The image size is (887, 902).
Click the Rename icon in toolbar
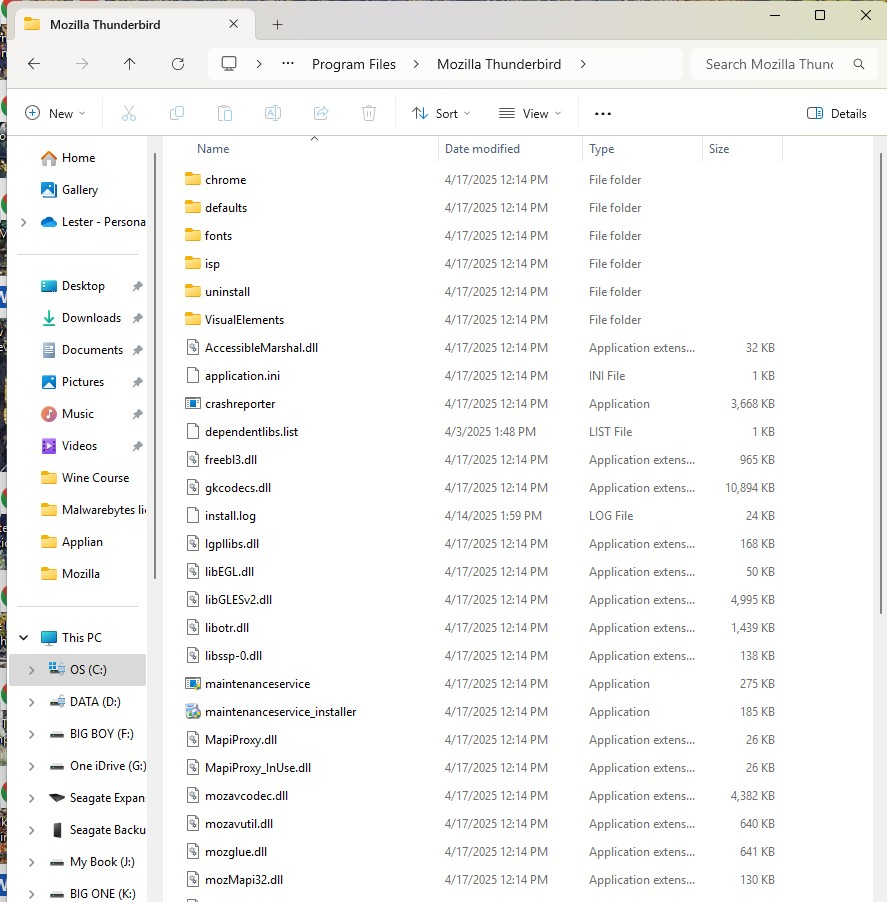[x=273, y=113]
